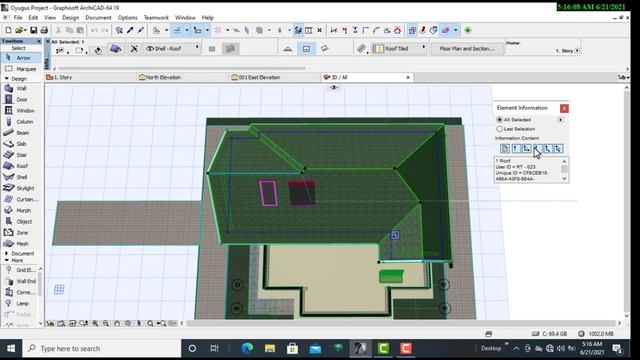Viewport: 640px width, 360px height.
Task: Click the taskbar search box
Action: (x=102, y=349)
